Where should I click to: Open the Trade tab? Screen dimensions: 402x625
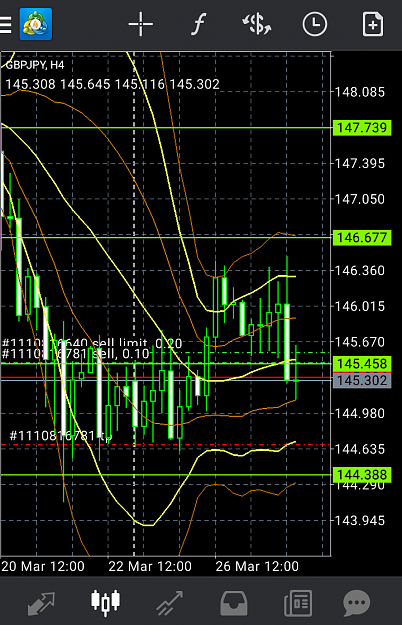coord(170,603)
